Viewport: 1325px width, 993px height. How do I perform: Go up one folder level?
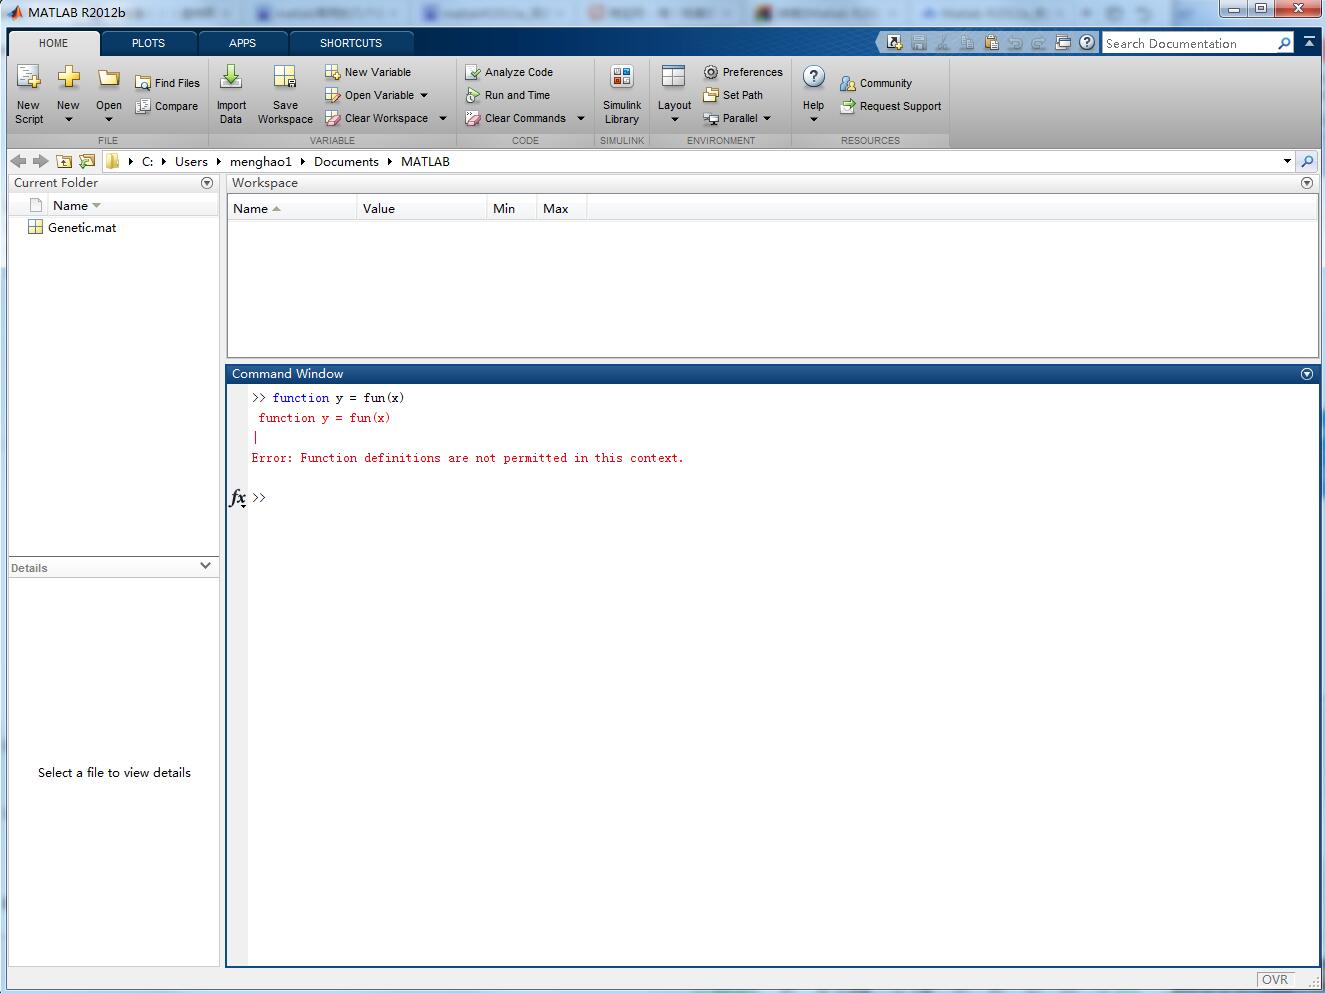tap(64, 161)
